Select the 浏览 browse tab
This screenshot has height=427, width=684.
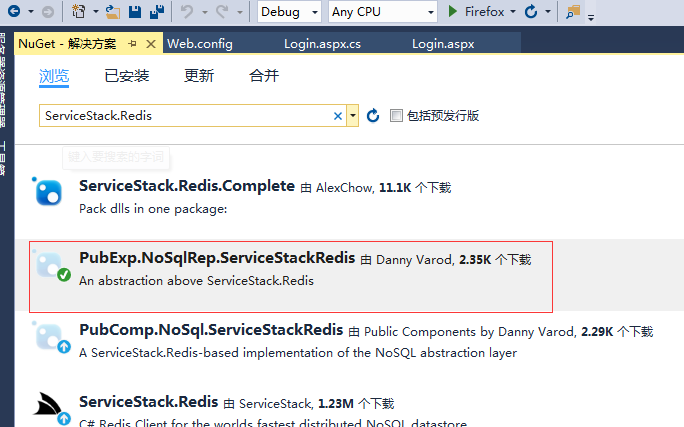pos(54,76)
